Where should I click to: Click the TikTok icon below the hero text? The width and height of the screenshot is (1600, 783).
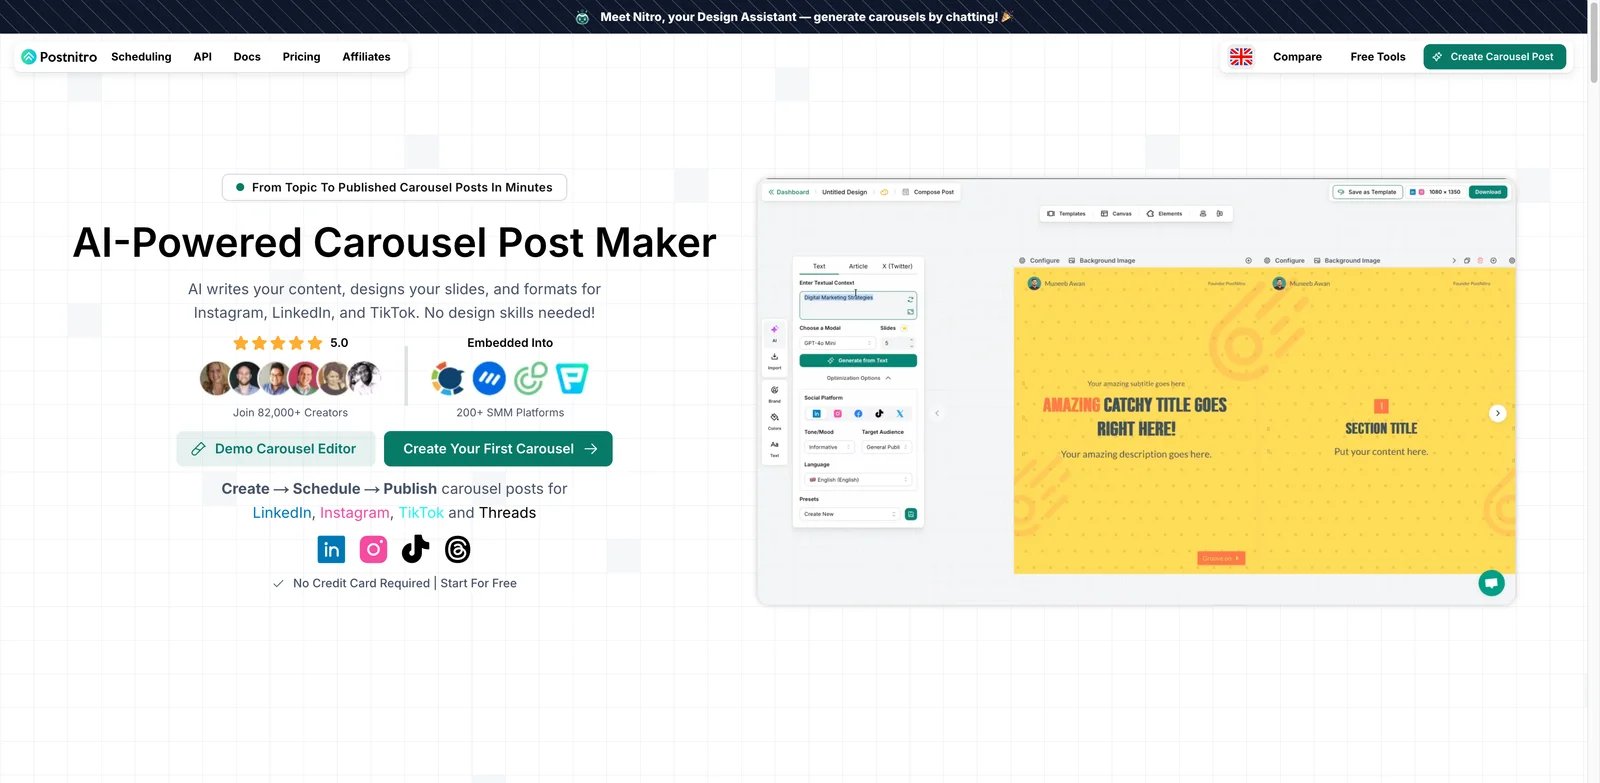(x=415, y=549)
